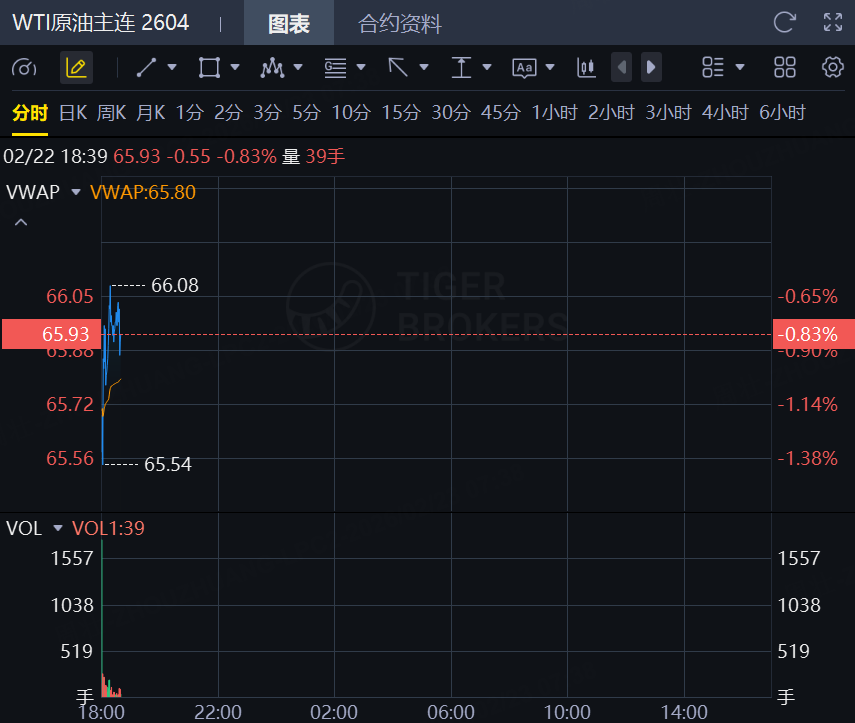Select the 日K timeframe

73,113
